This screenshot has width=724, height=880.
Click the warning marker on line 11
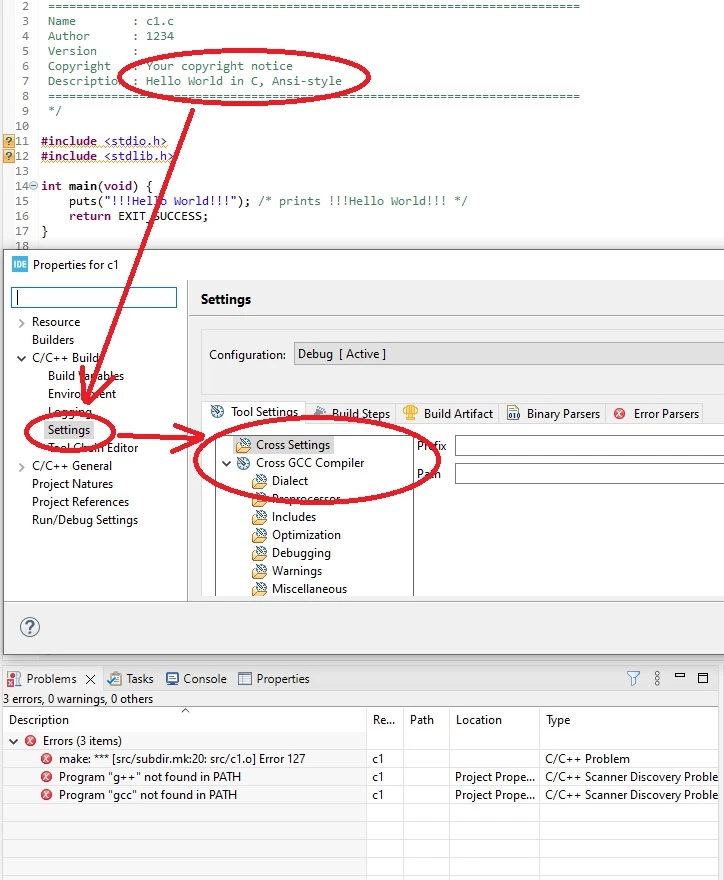[8, 141]
